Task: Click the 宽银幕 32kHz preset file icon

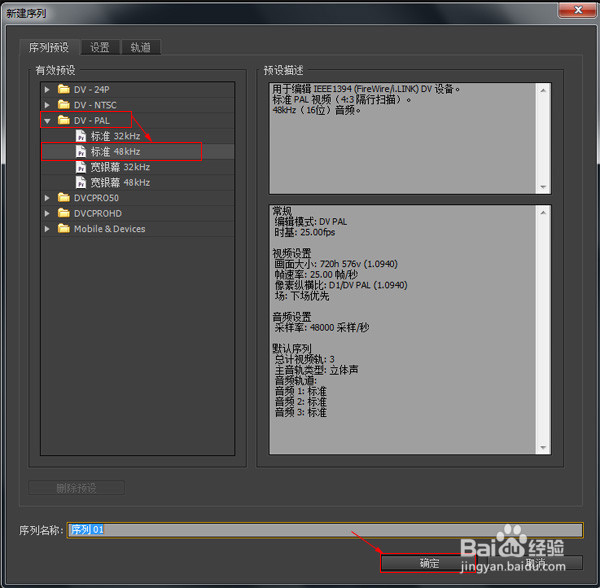Action: click(x=81, y=167)
